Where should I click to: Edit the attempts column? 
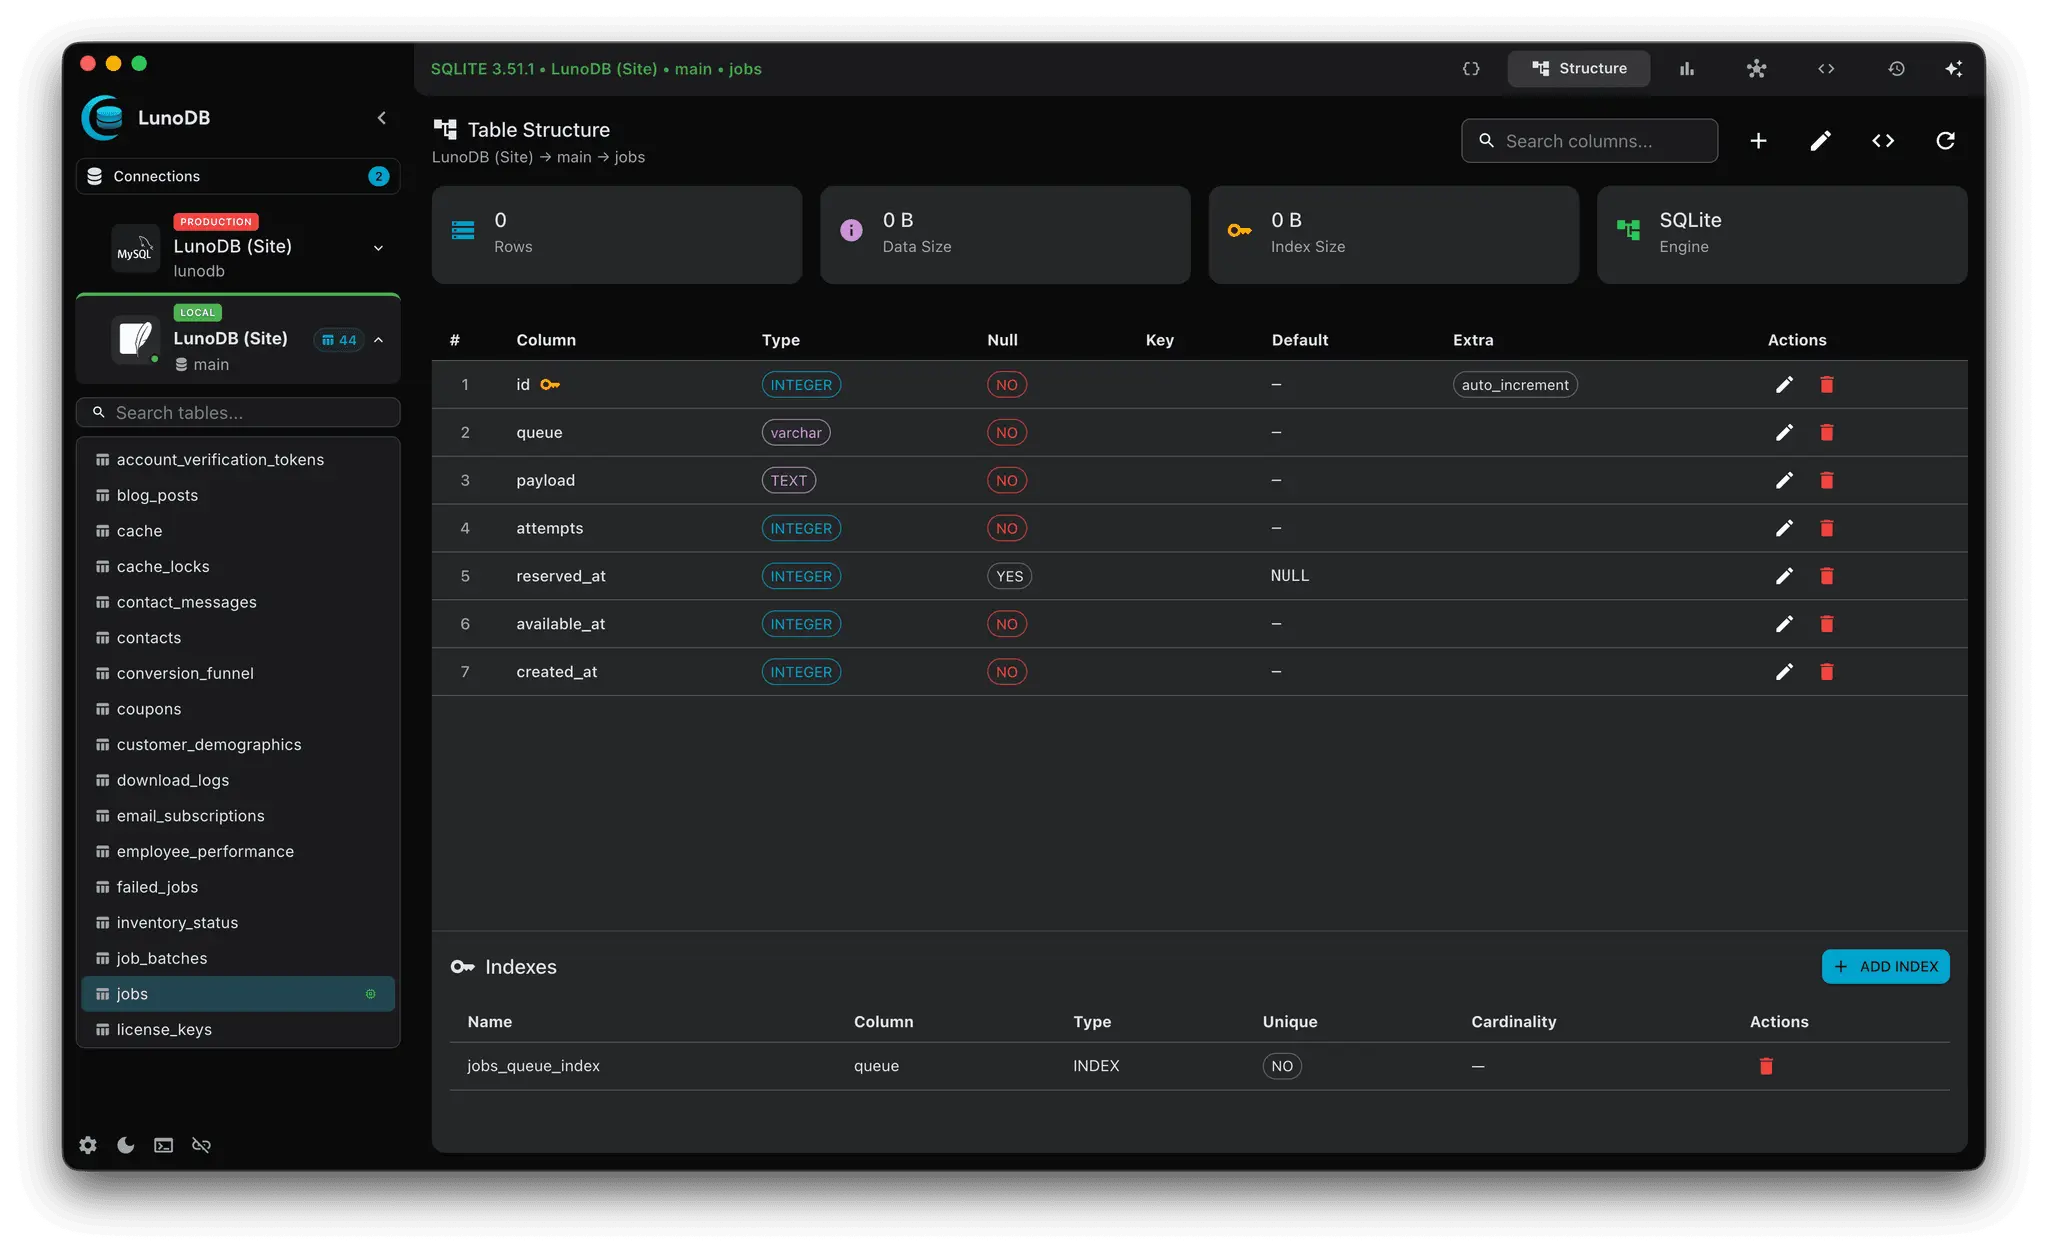tap(1784, 529)
